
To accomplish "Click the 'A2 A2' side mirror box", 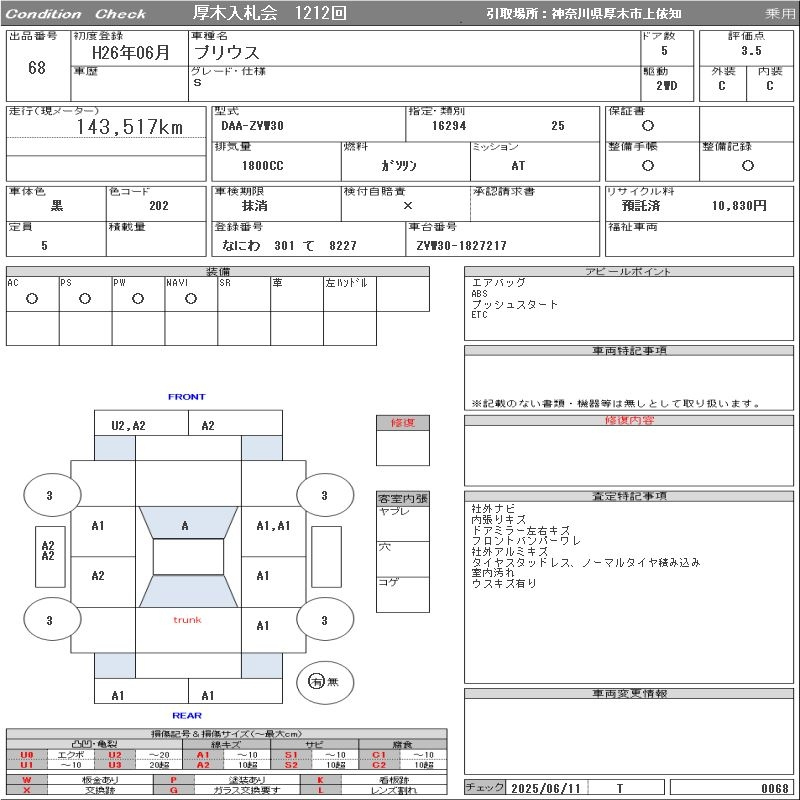I will tap(50, 557).
